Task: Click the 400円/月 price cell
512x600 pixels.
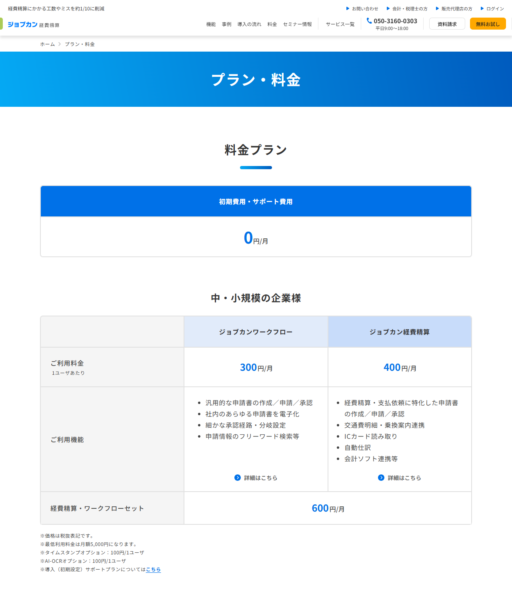Action: [x=399, y=367]
